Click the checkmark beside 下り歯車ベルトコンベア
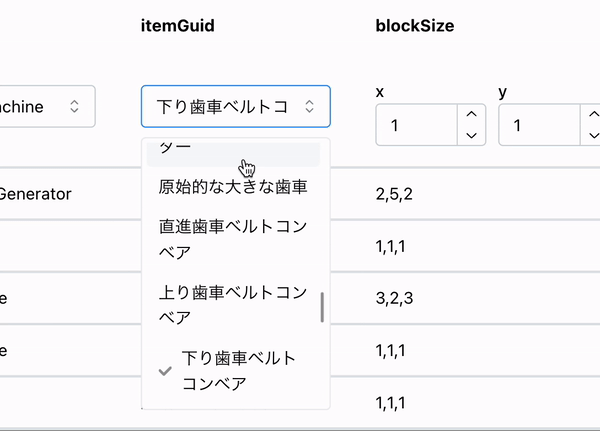Screen dimensions: 600x431 [165, 371]
